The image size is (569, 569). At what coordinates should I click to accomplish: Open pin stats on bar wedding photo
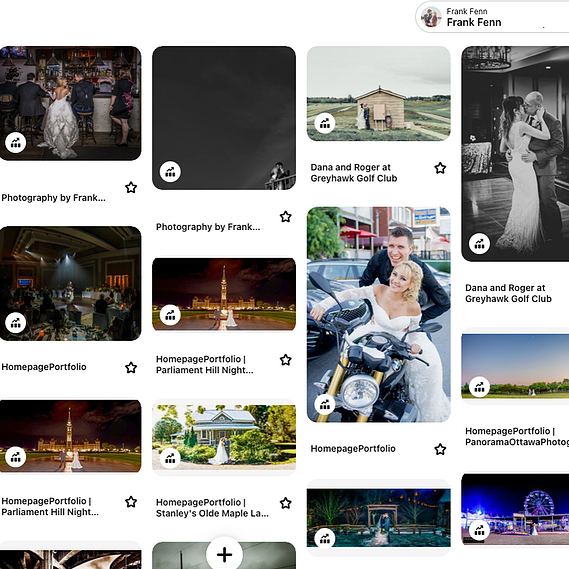(x=16, y=143)
